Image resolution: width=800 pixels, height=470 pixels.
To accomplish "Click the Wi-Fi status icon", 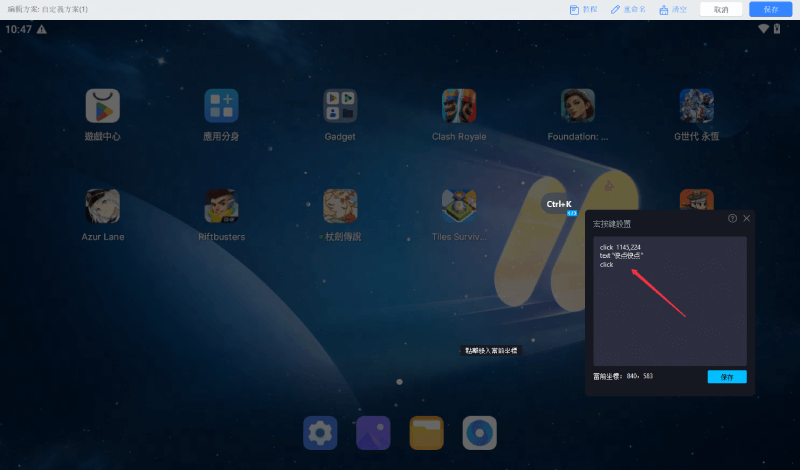I will tap(763, 29).
